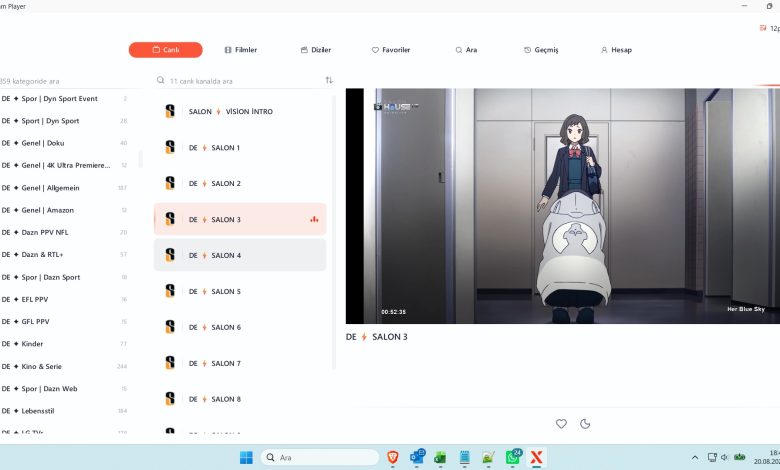
Task: Select DE SALON 5 channel
Action: point(240,291)
